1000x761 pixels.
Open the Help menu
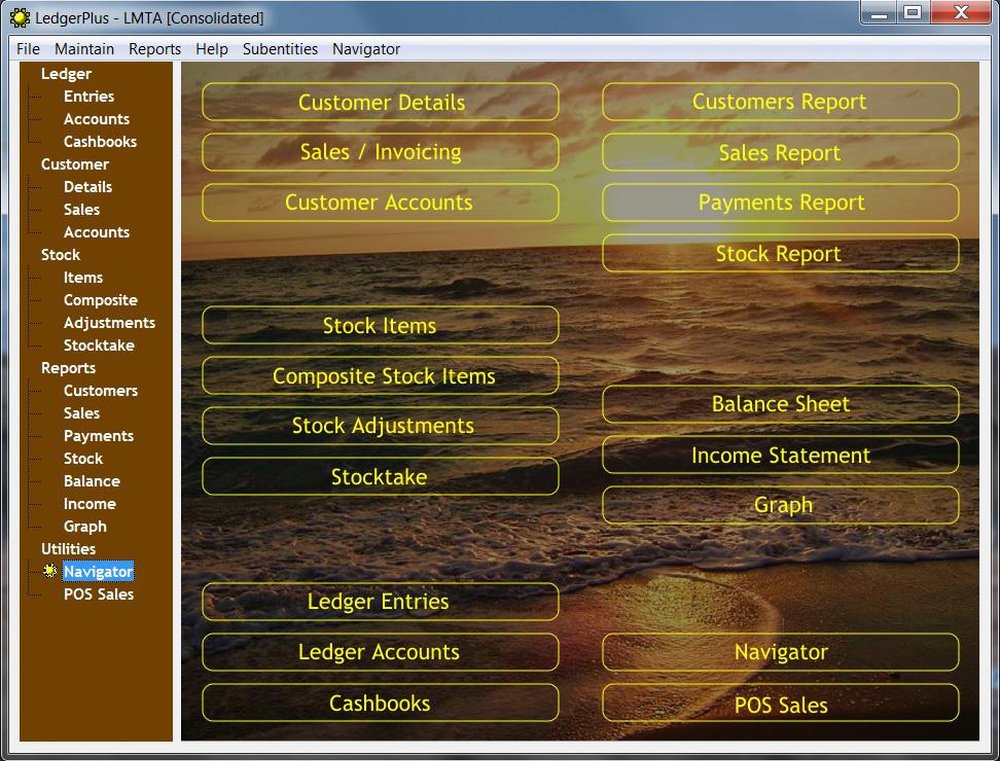pos(211,48)
